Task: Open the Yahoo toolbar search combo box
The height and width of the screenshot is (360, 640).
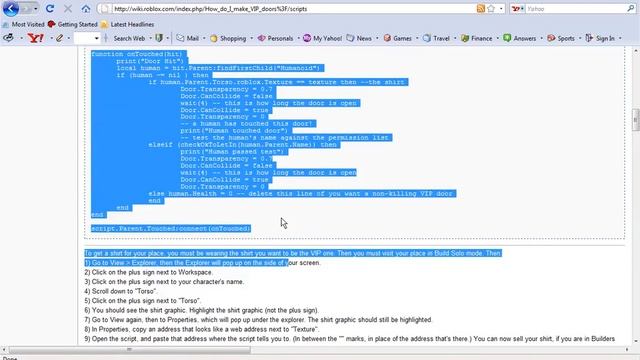Action: click(x=87, y=38)
